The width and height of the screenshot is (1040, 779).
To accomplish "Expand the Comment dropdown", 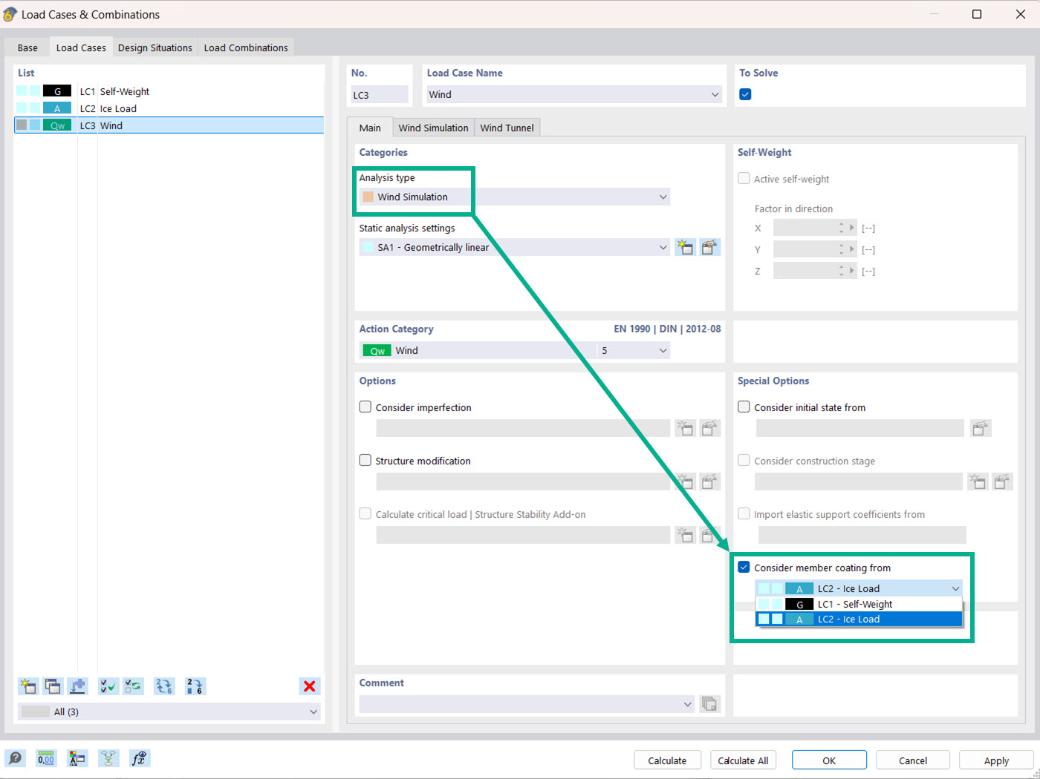I will coord(687,704).
